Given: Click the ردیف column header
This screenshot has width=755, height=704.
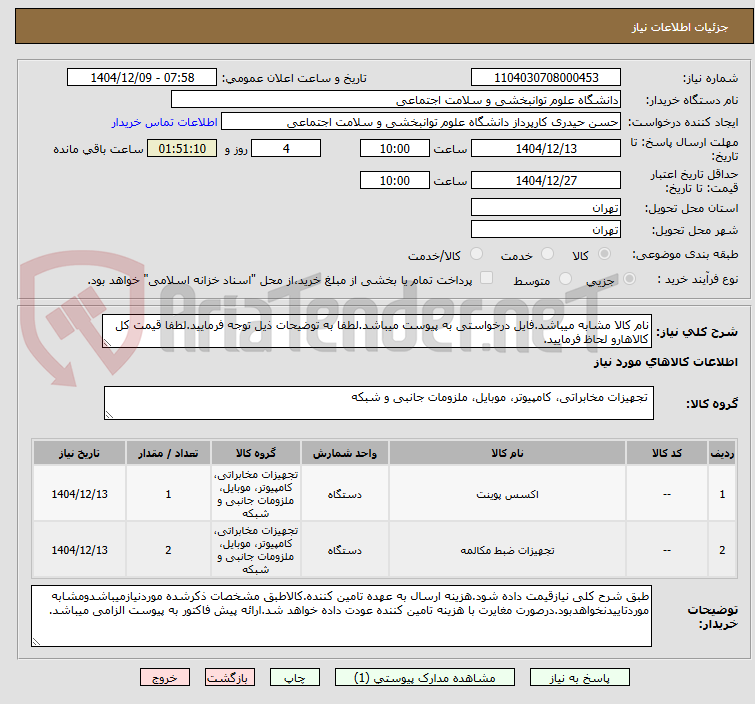Looking at the screenshot, I should coord(722,453).
